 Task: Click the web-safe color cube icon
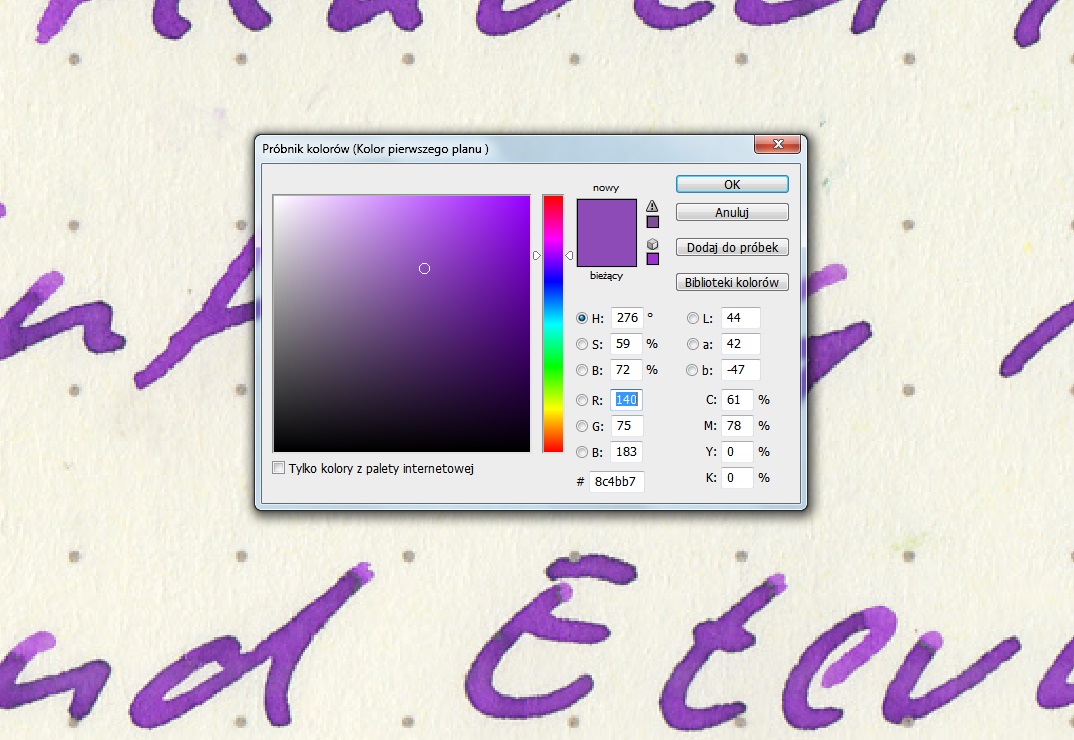pyautogui.click(x=653, y=243)
